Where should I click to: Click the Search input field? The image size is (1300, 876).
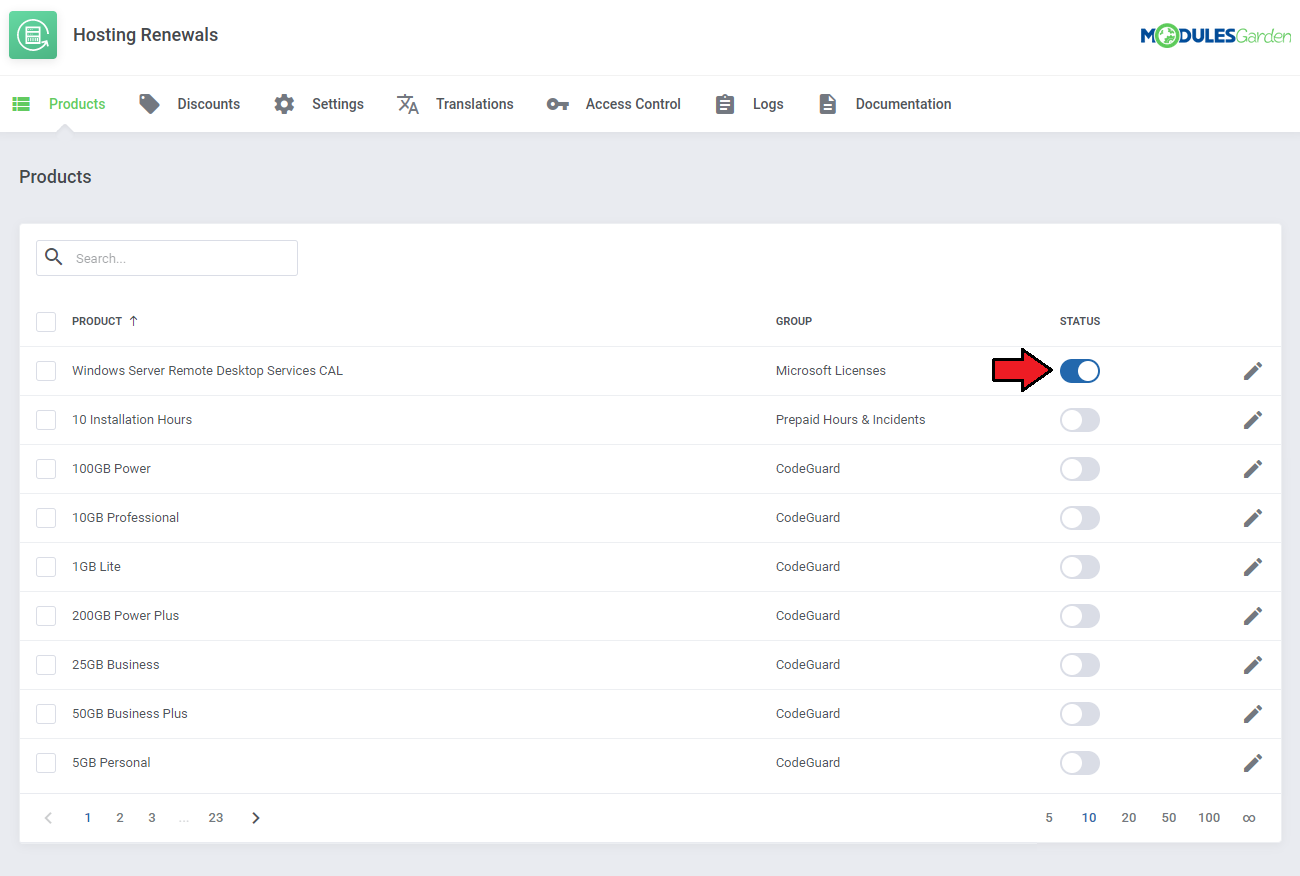(167, 258)
